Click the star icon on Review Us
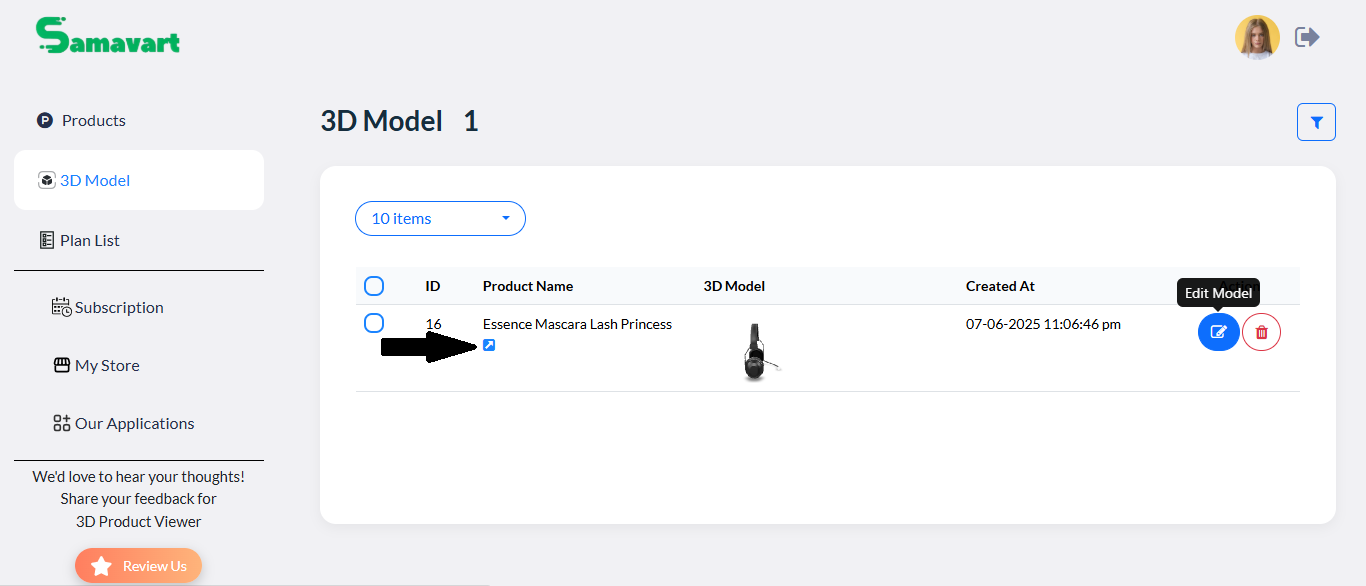Viewport: 1366px width, 586px height. click(x=101, y=566)
